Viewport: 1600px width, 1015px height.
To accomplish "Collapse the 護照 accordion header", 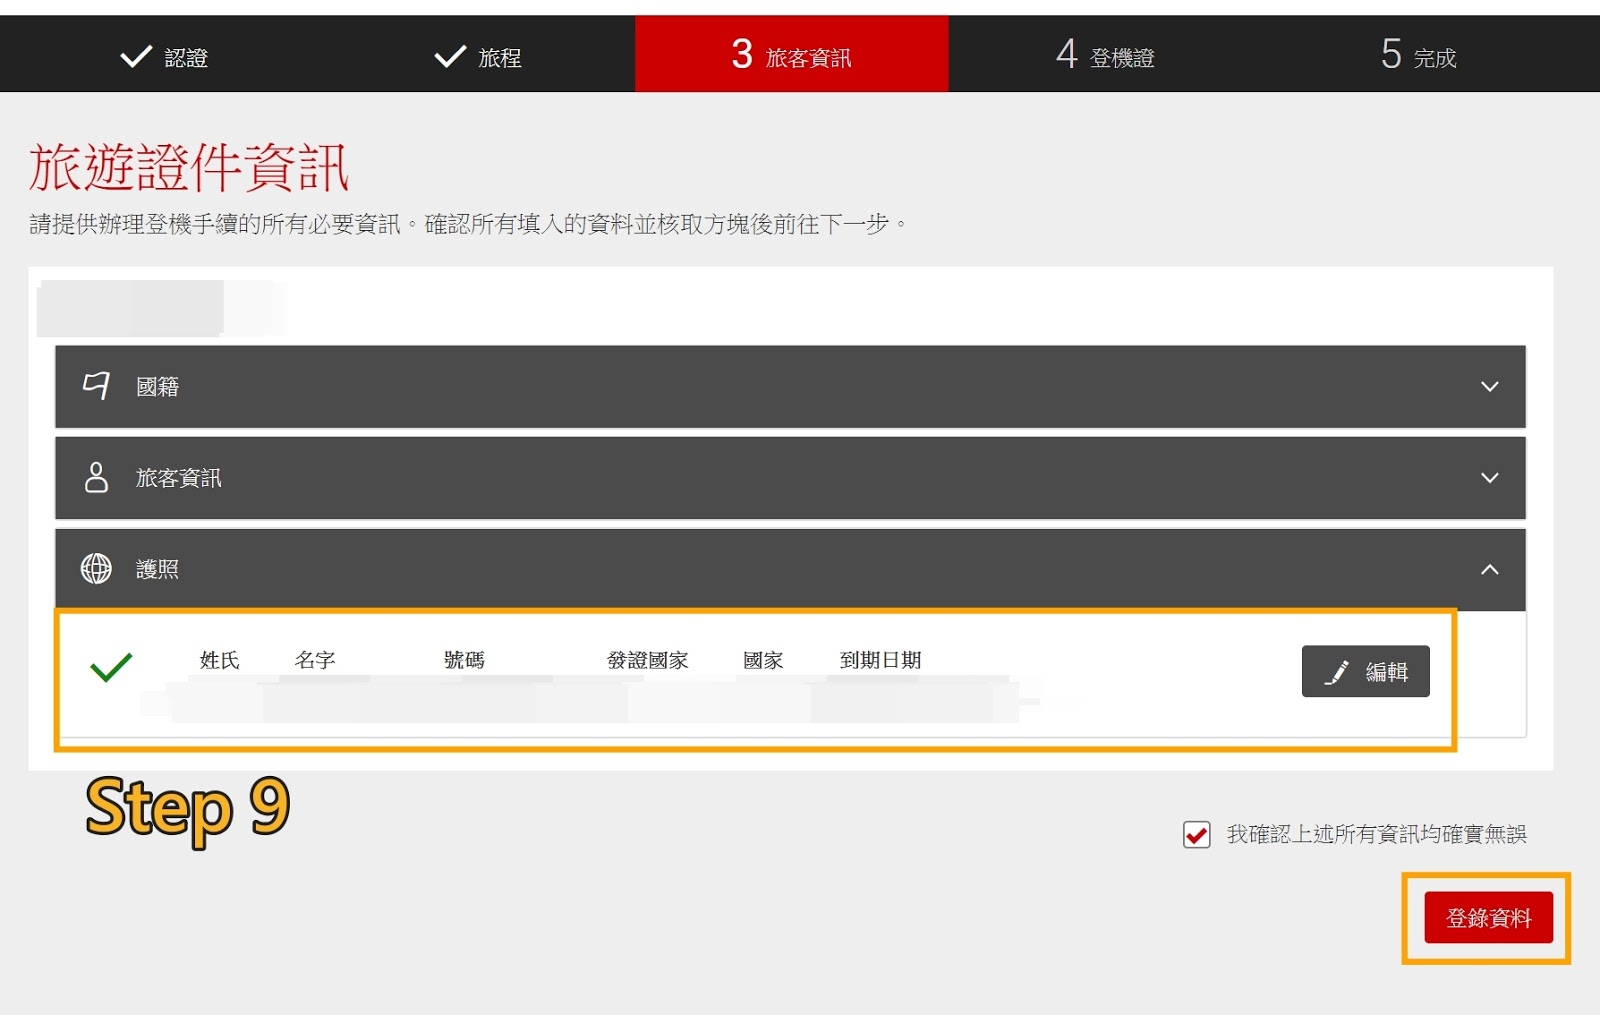I will tap(790, 569).
